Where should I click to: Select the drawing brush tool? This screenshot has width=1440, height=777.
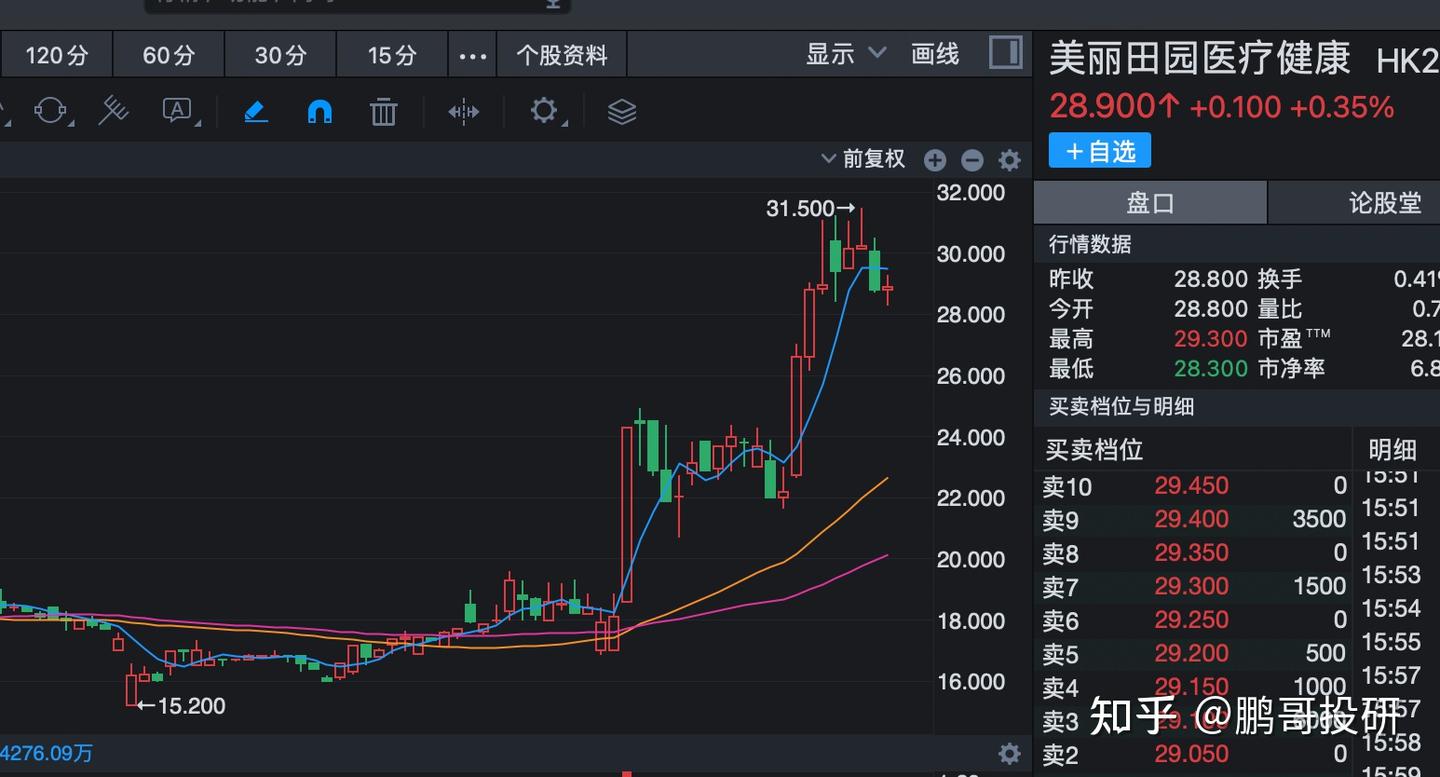pyautogui.click(x=256, y=112)
